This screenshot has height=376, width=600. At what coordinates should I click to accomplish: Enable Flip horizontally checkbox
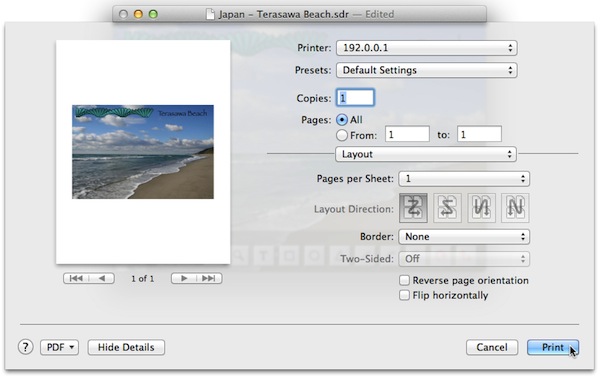[x=404, y=295]
